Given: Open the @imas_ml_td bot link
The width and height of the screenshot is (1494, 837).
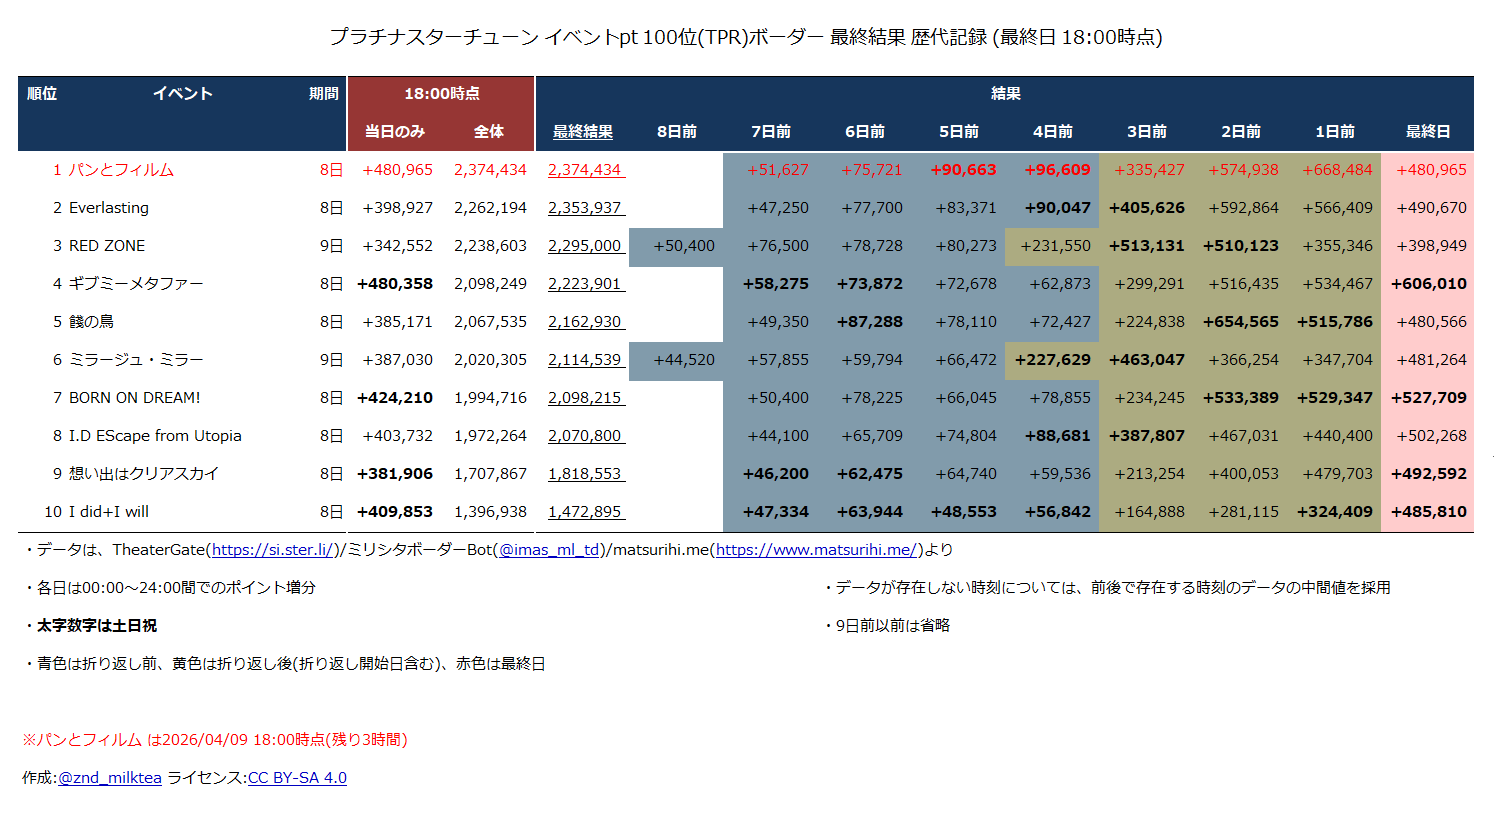Looking at the screenshot, I should 549,550.
